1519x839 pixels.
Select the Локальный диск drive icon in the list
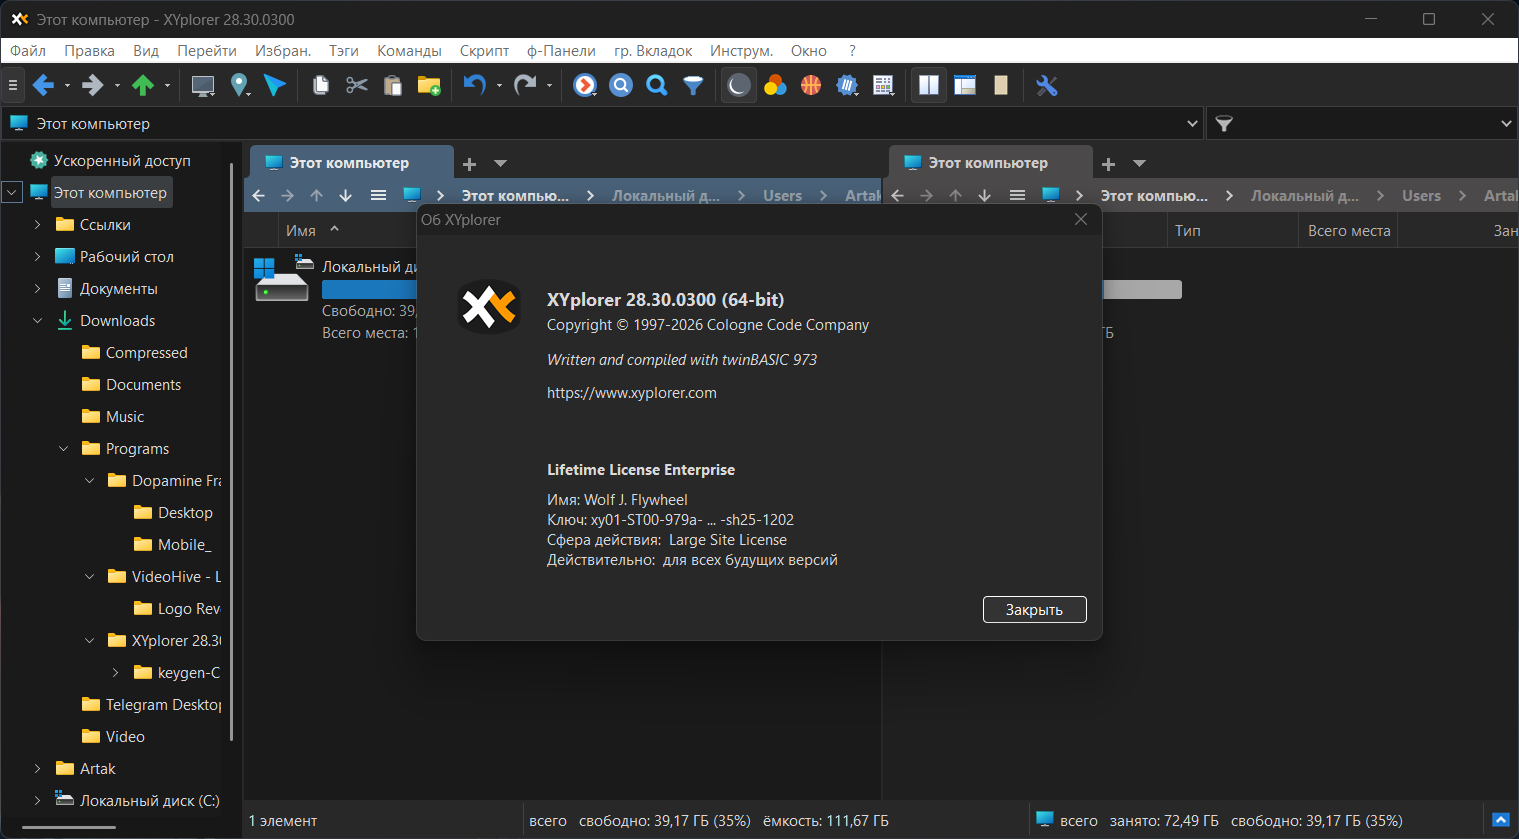[281, 278]
